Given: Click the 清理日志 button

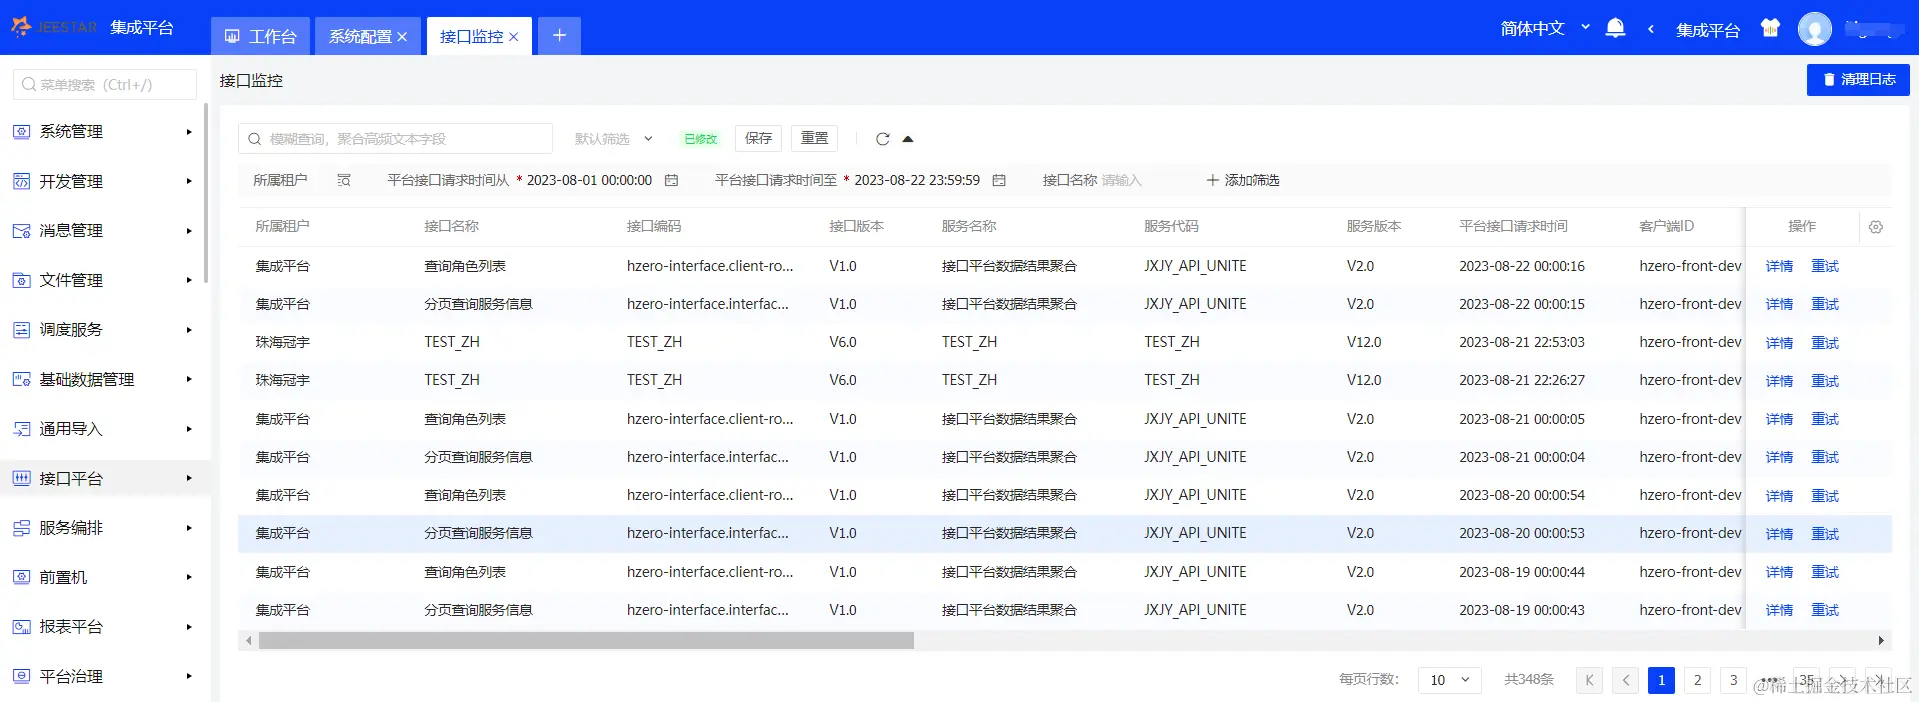Looking at the screenshot, I should click(1858, 80).
